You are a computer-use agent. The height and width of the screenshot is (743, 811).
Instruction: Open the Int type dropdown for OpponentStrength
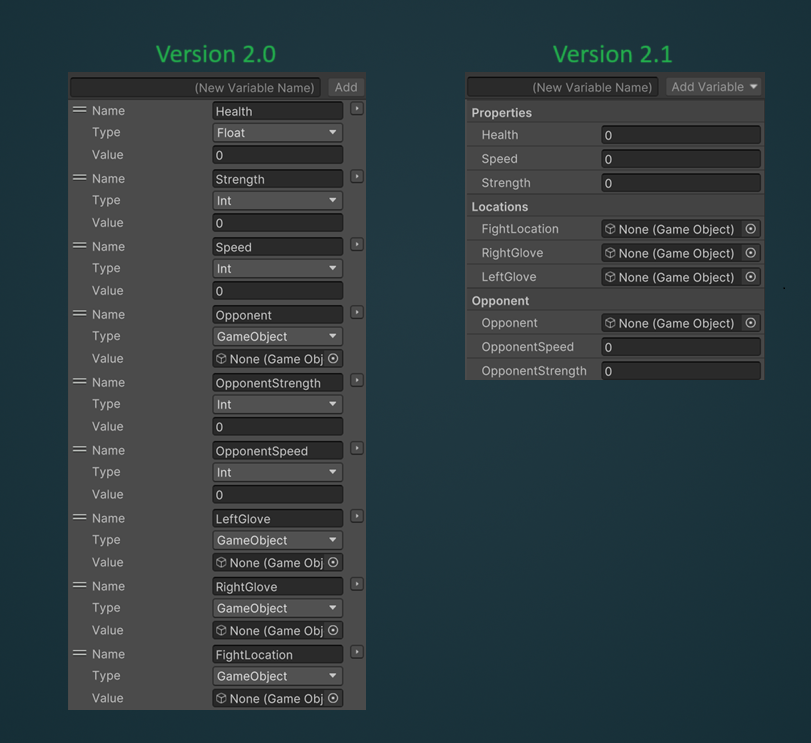pyautogui.click(x=278, y=404)
